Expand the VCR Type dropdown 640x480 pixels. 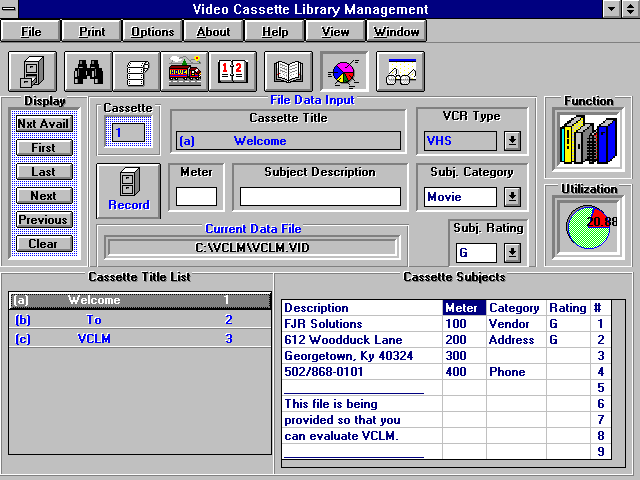tap(512, 141)
